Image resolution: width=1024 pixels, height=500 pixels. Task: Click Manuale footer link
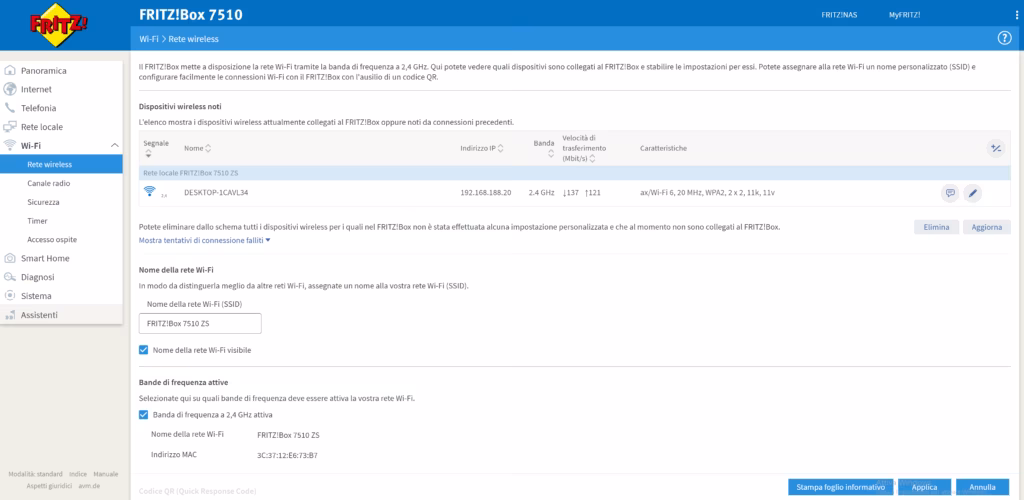(x=105, y=474)
